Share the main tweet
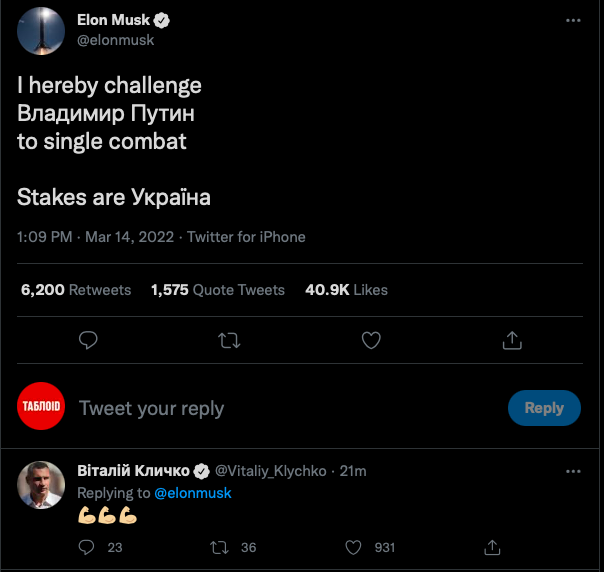 tap(512, 341)
